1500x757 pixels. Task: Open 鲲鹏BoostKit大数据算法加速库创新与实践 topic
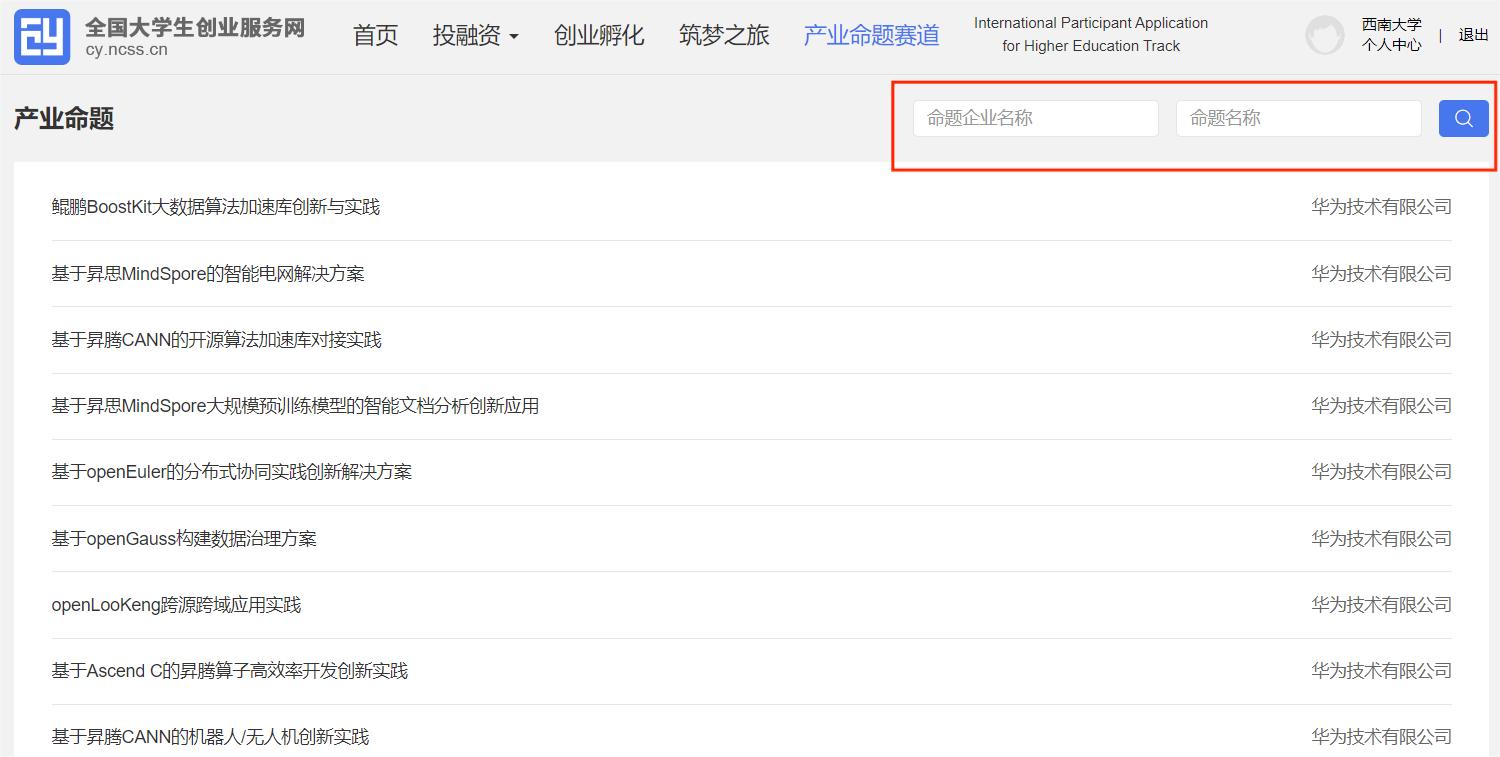click(216, 207)
